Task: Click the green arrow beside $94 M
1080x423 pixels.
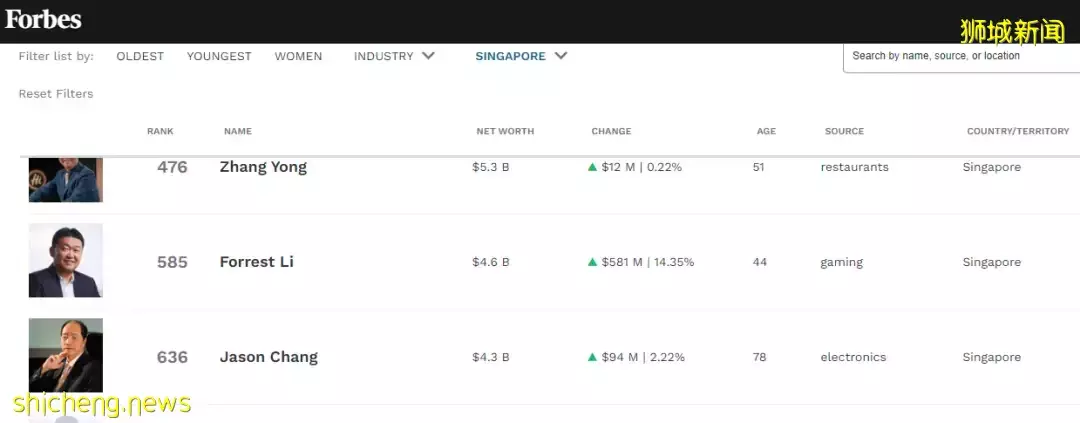Action: 592,357
